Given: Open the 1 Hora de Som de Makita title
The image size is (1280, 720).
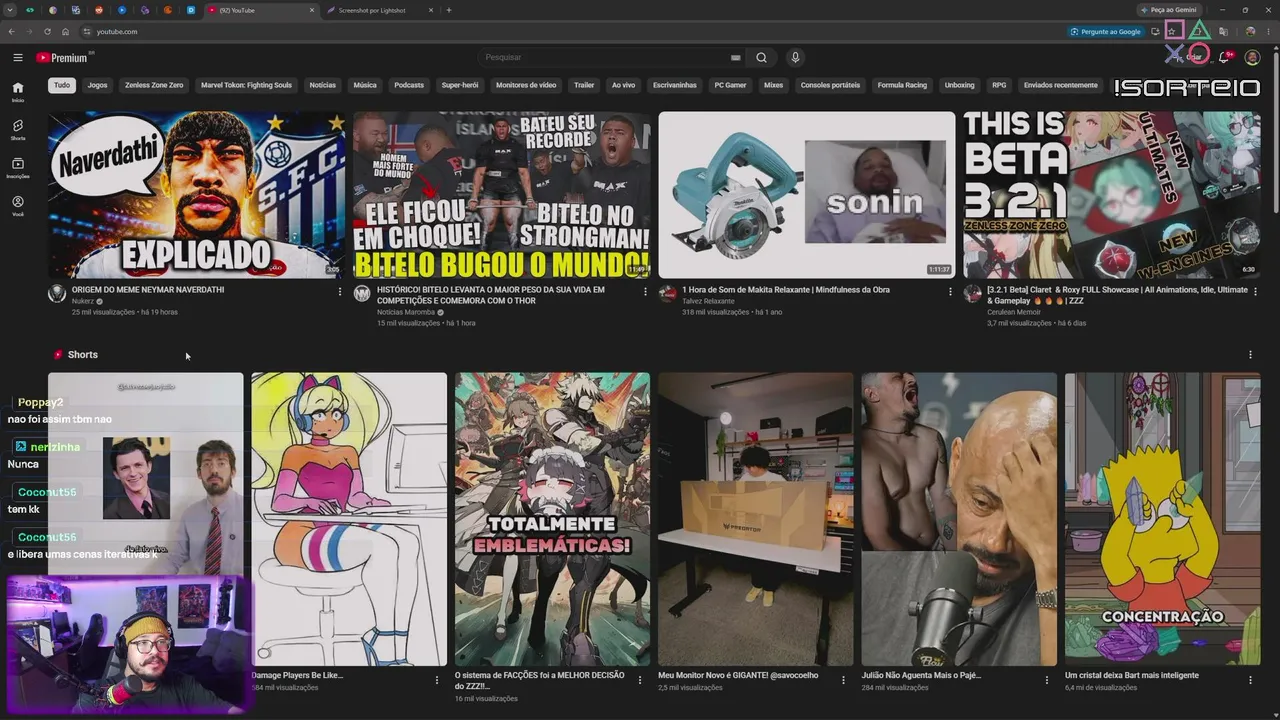Looking at the screenshot, I should point(786,290).
